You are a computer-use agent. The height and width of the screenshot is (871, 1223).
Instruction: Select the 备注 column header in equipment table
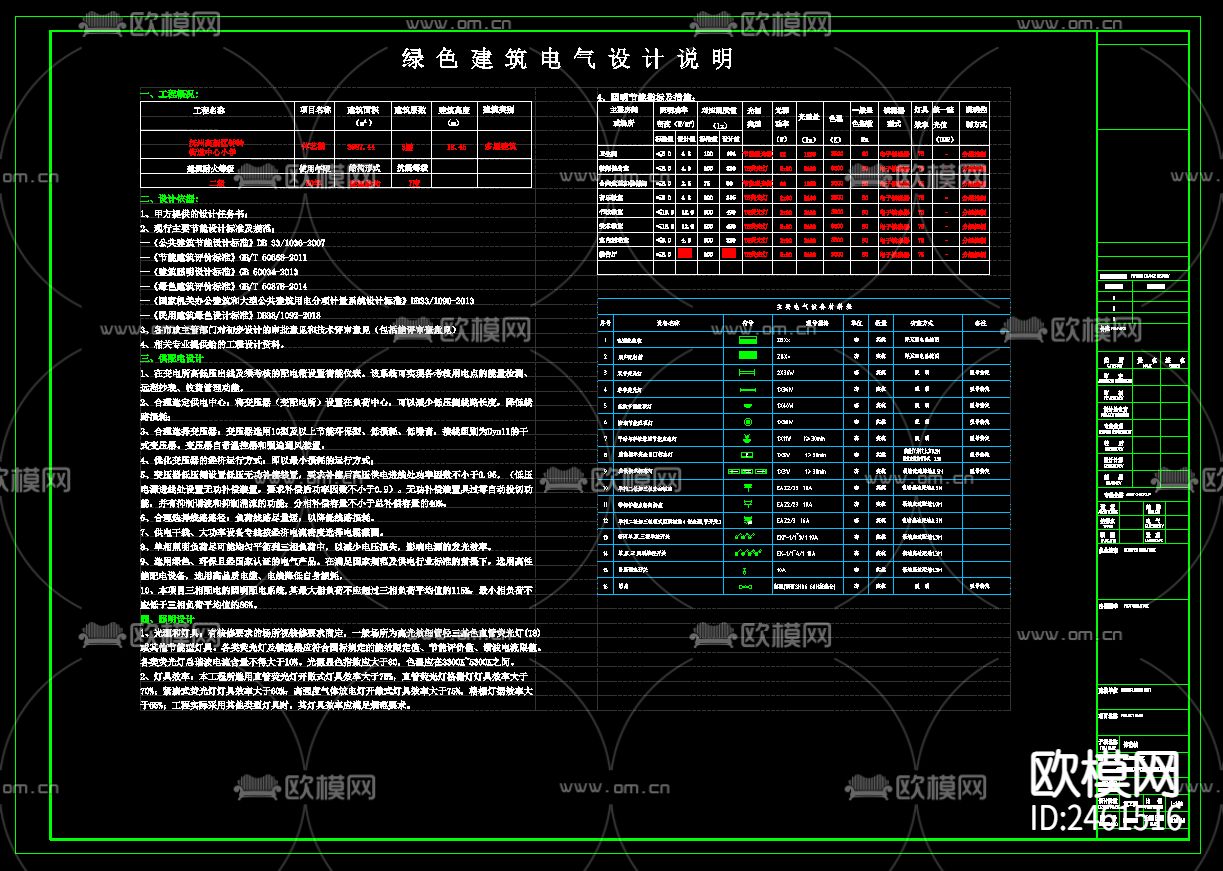tap(980, 323)
